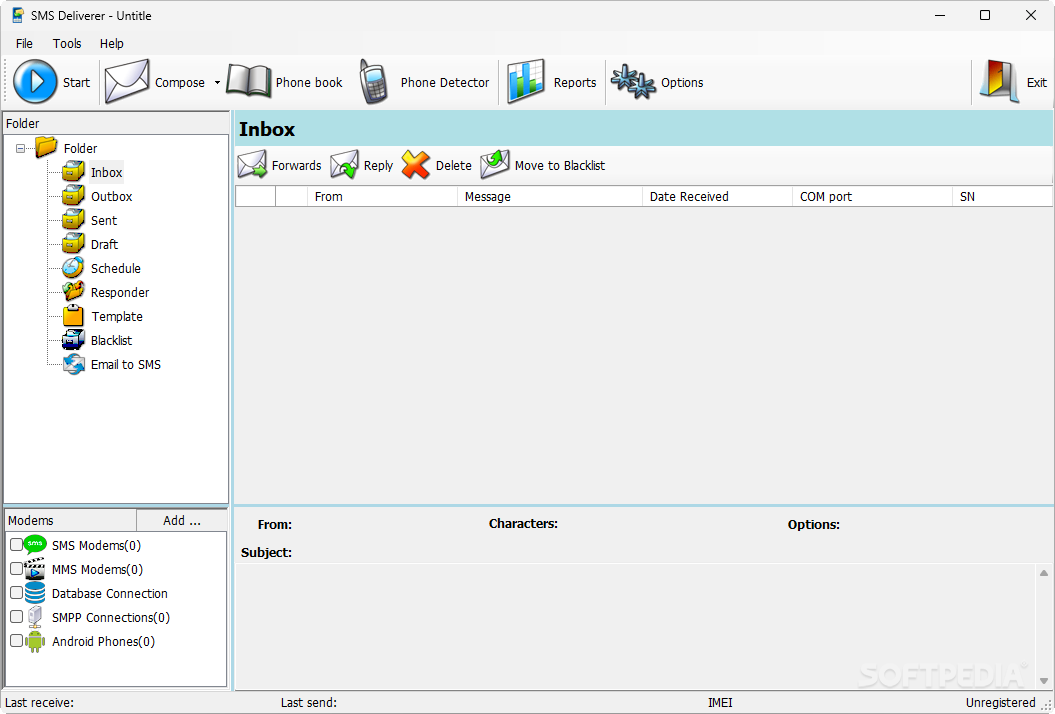The image size is (1055, 714).
Task: Click the blue Start play icon
Action: pyautogui.click(x=35, y=81)
